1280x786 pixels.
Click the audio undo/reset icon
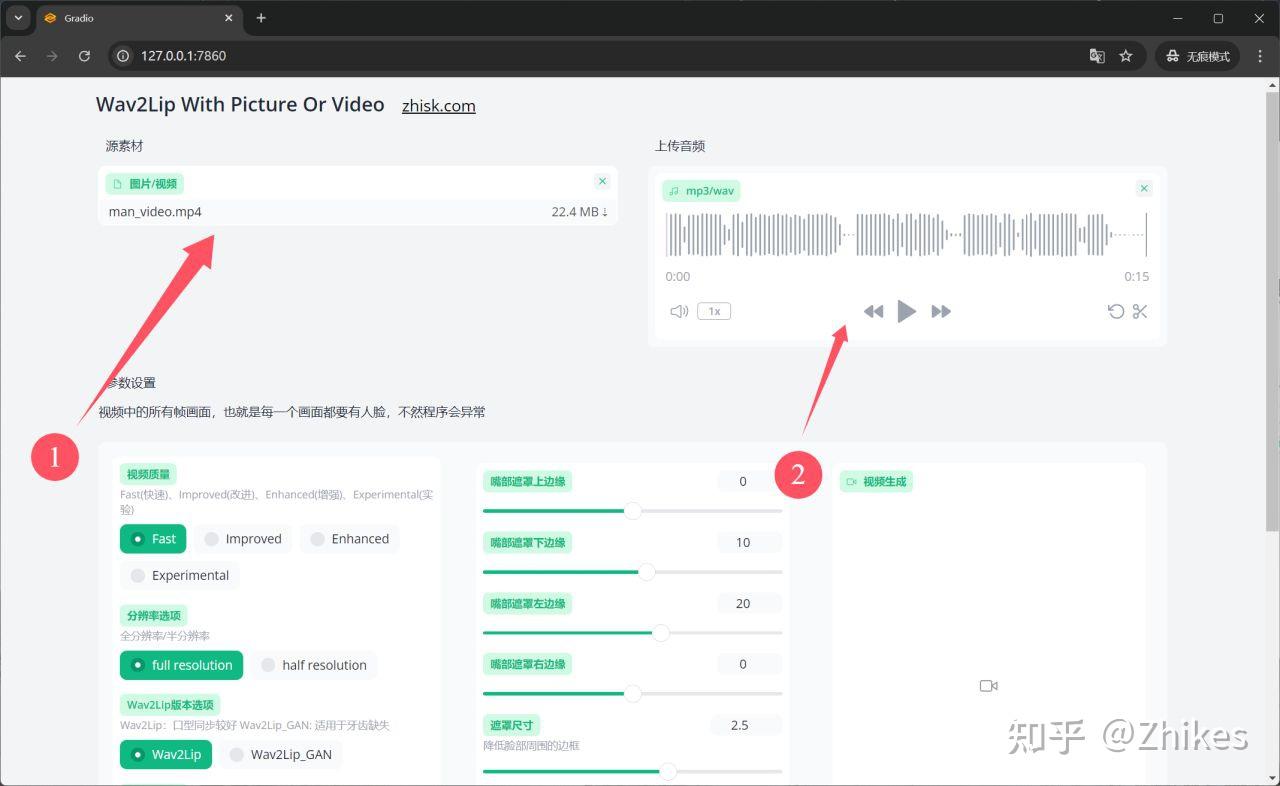1116,311
